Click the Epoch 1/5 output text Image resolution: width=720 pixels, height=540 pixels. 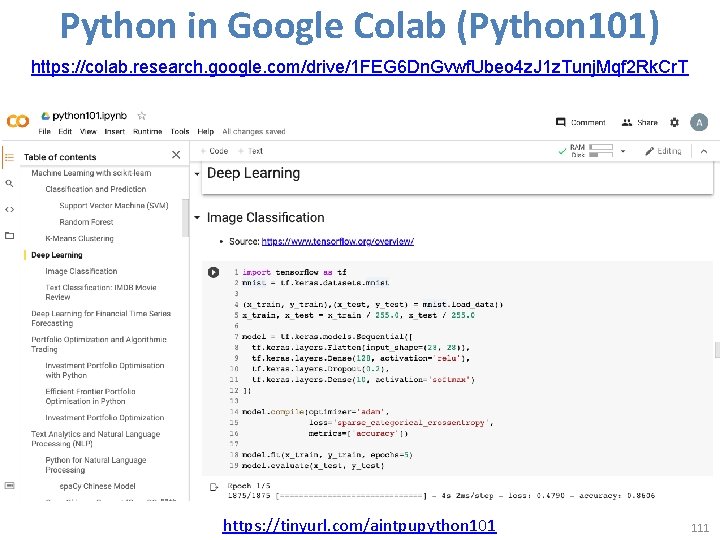click(249, 485)
